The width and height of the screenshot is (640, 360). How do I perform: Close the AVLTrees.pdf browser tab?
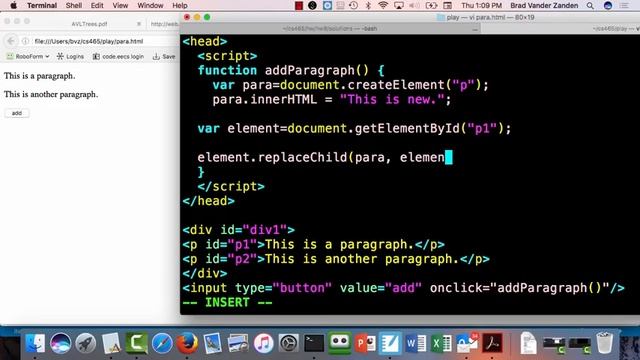(x=139, y=24)
